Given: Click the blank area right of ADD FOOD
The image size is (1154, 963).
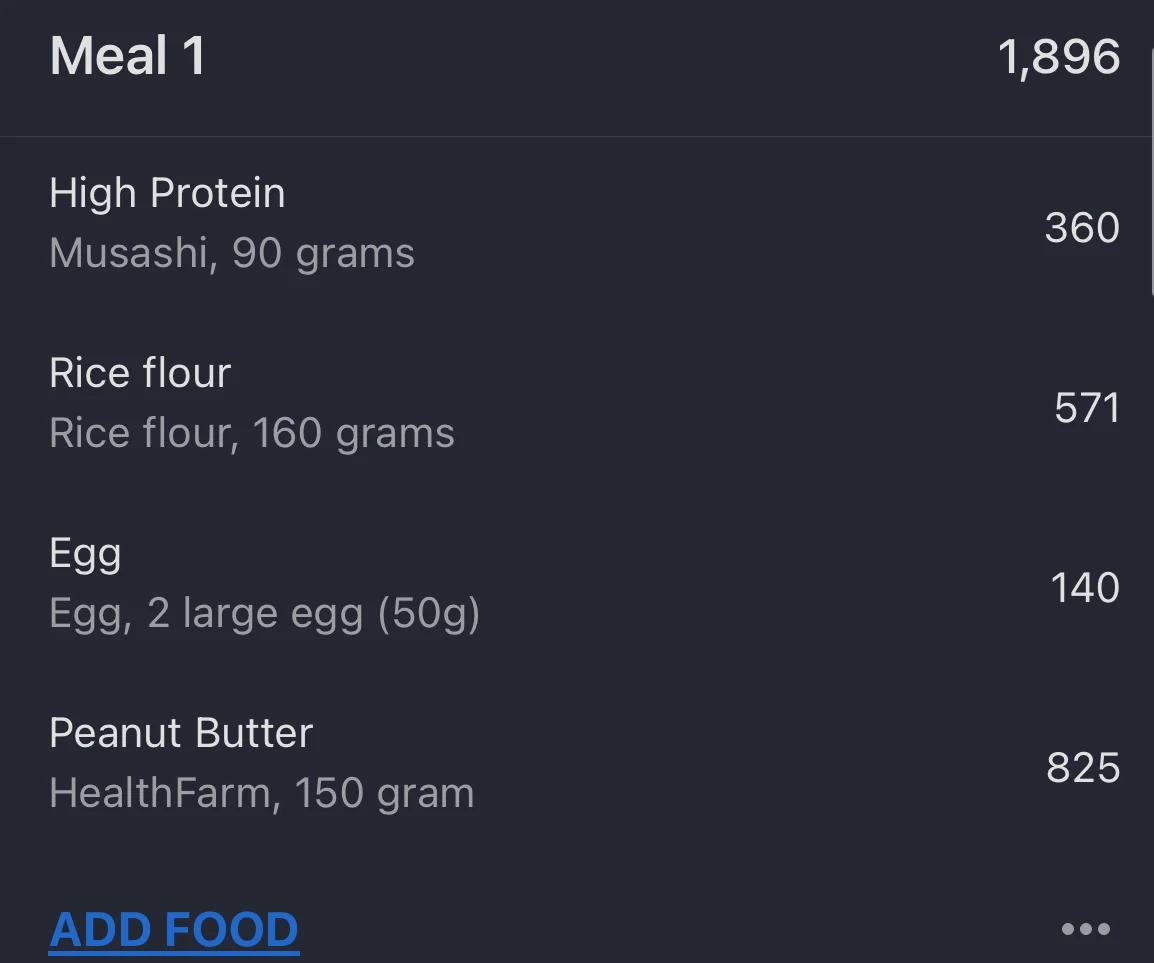Looking at the screenshot, I should pos(680,930).
